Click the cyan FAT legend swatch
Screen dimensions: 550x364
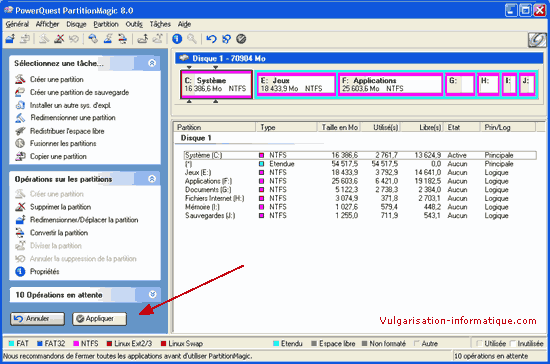(11, 343)
